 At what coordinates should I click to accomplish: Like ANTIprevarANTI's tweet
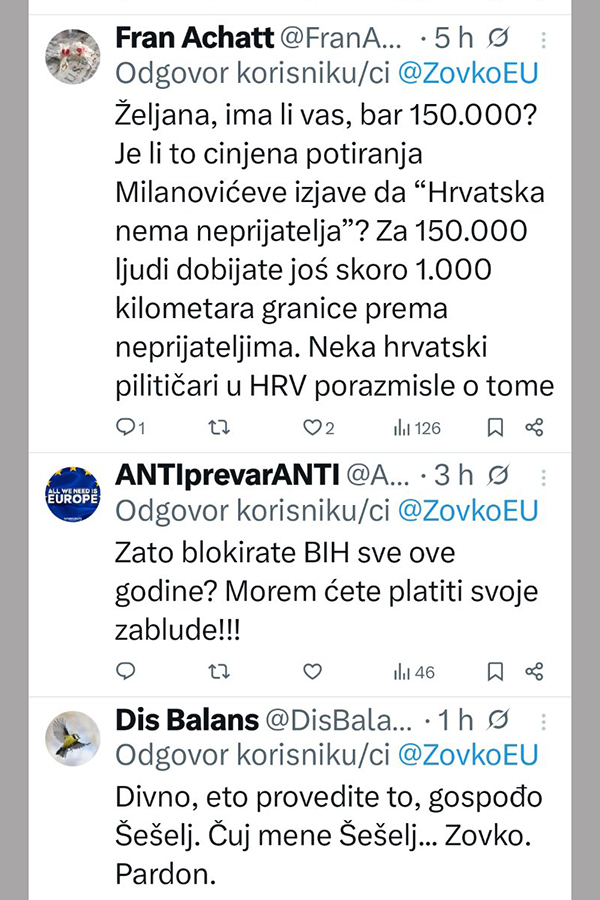pos(312,671)
